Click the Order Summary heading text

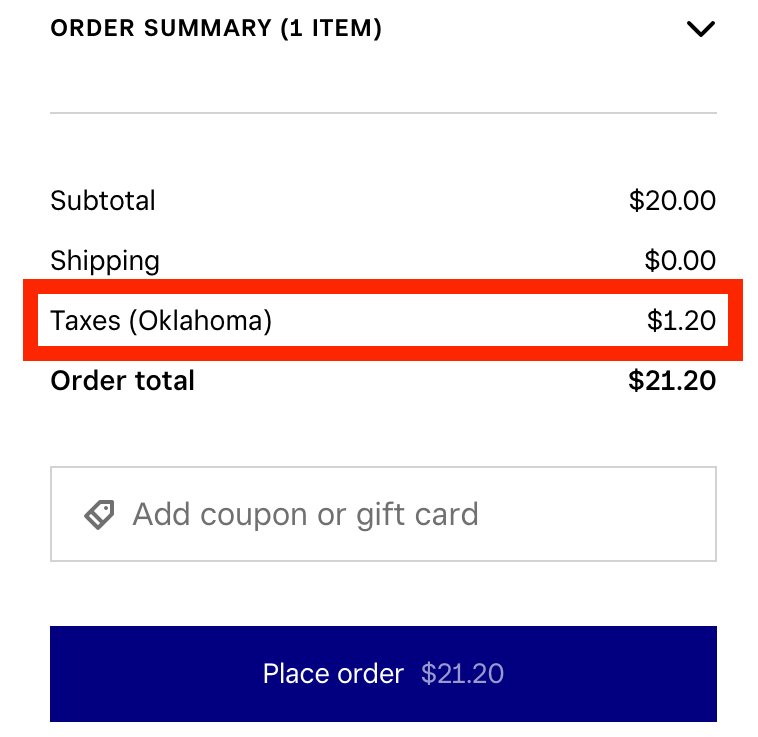coord(160,29)
